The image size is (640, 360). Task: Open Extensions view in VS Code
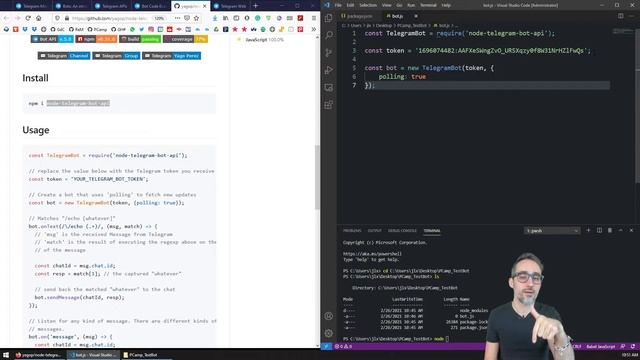pyautogui.click(x=329, y=105)
